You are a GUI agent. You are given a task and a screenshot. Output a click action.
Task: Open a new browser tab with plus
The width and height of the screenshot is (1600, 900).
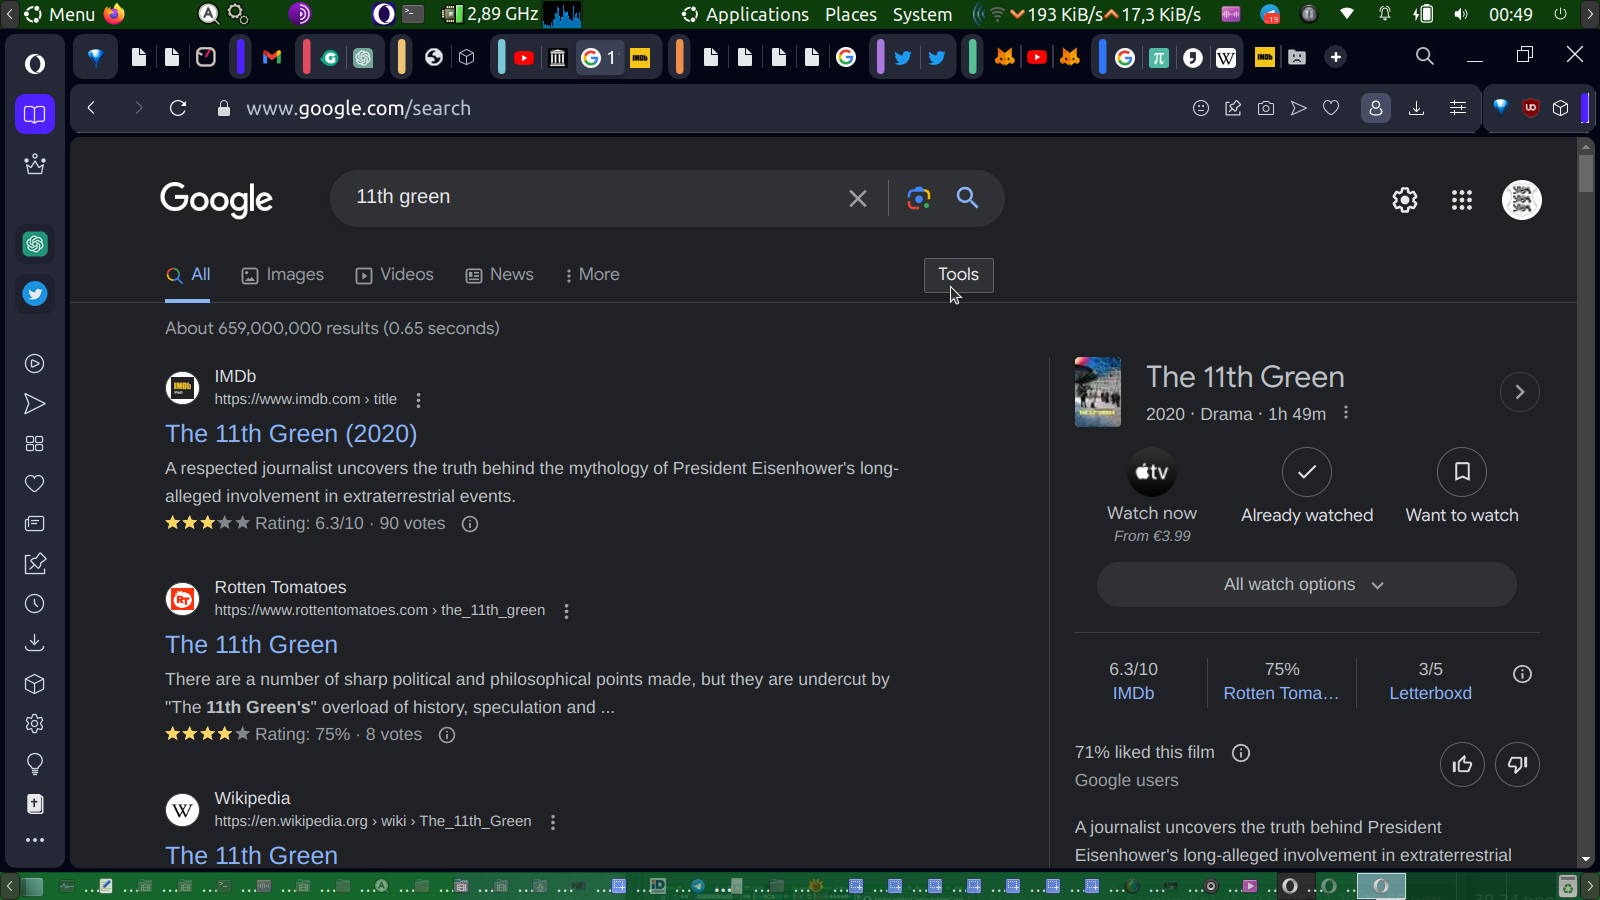tap(1336, 57)
